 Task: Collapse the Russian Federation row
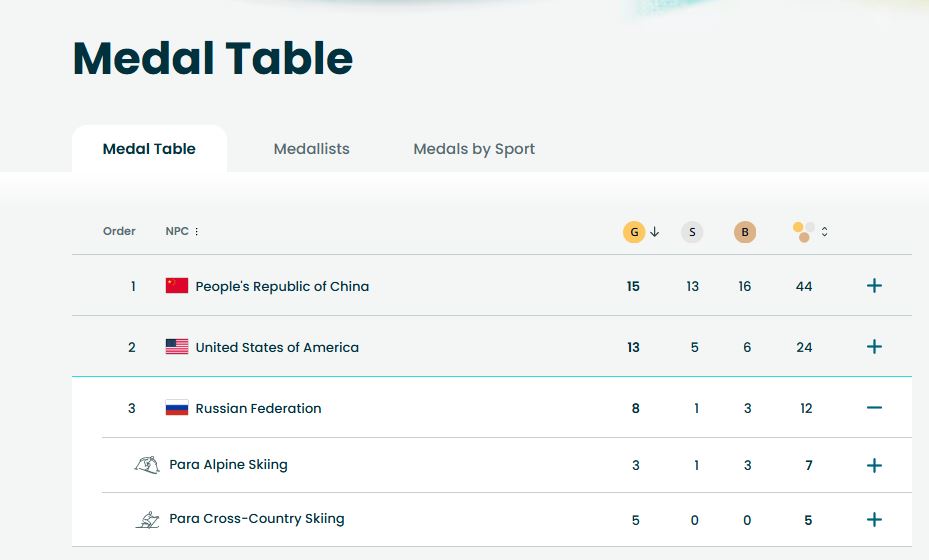(x=874, y=408)
